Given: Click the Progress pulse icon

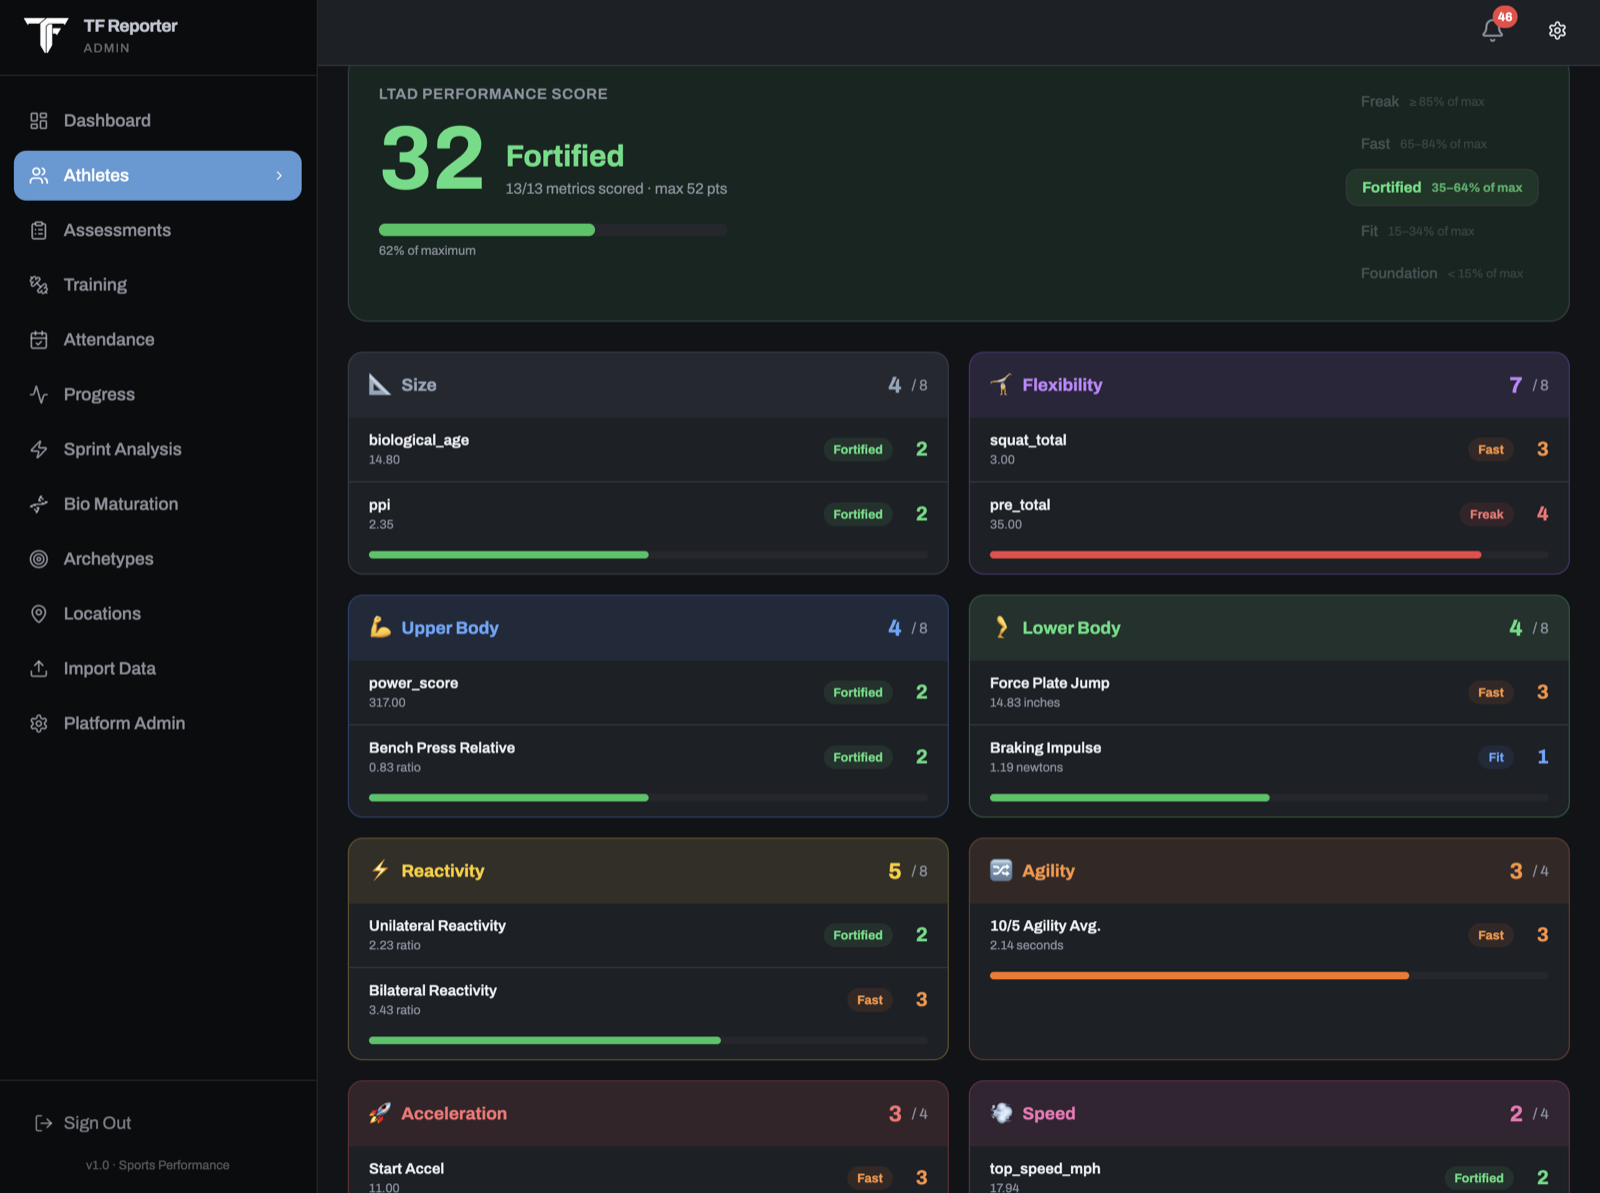Looking at the screenshot, I should [x=39, y=395].
